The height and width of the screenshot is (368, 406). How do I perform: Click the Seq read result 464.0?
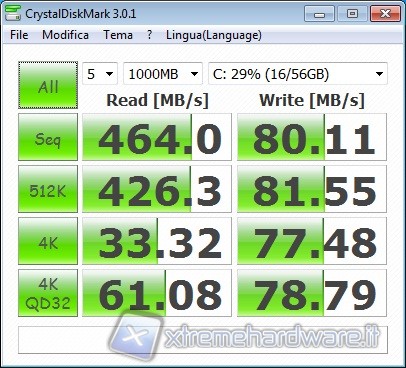click(x=157, y=137)
